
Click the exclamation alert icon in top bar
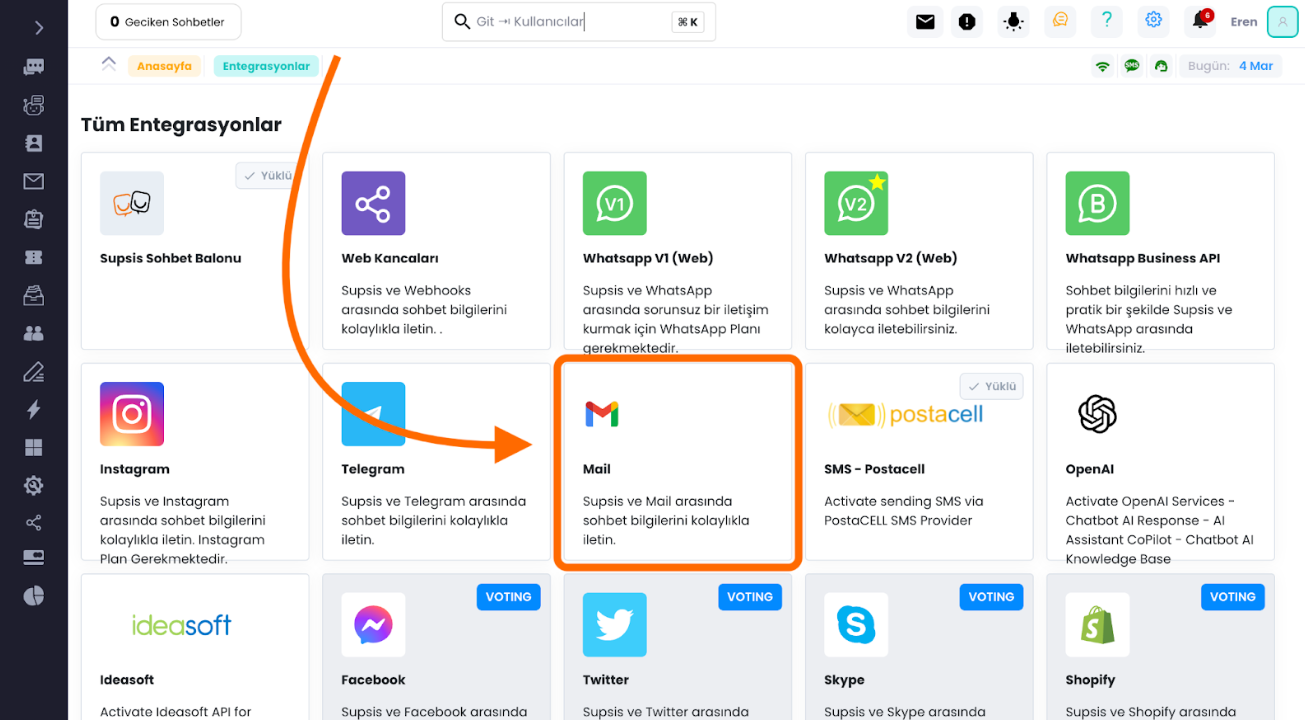click(x=966, y=21)
